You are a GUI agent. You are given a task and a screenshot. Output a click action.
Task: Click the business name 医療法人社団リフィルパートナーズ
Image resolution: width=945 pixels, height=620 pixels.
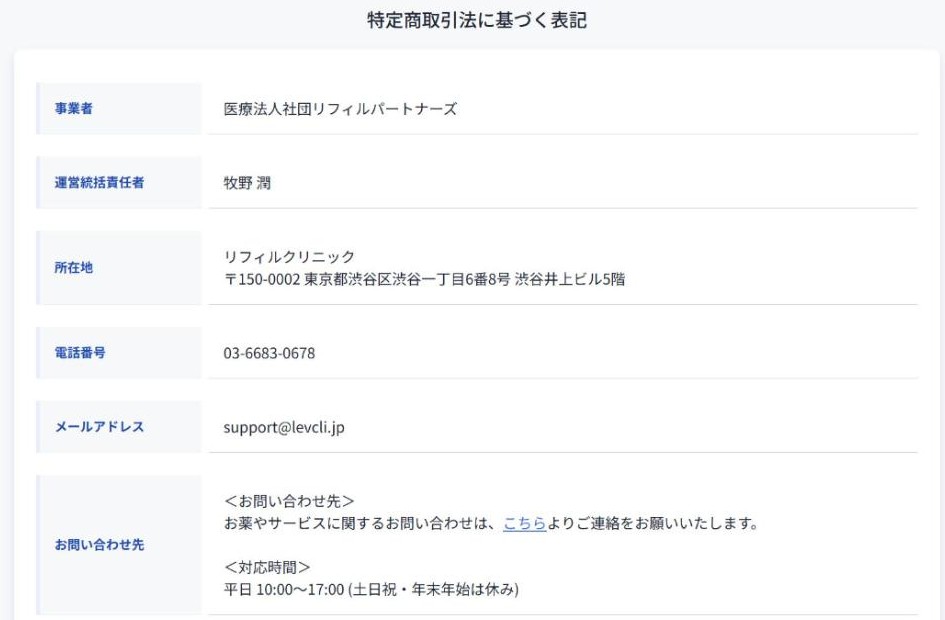[341, 109]
